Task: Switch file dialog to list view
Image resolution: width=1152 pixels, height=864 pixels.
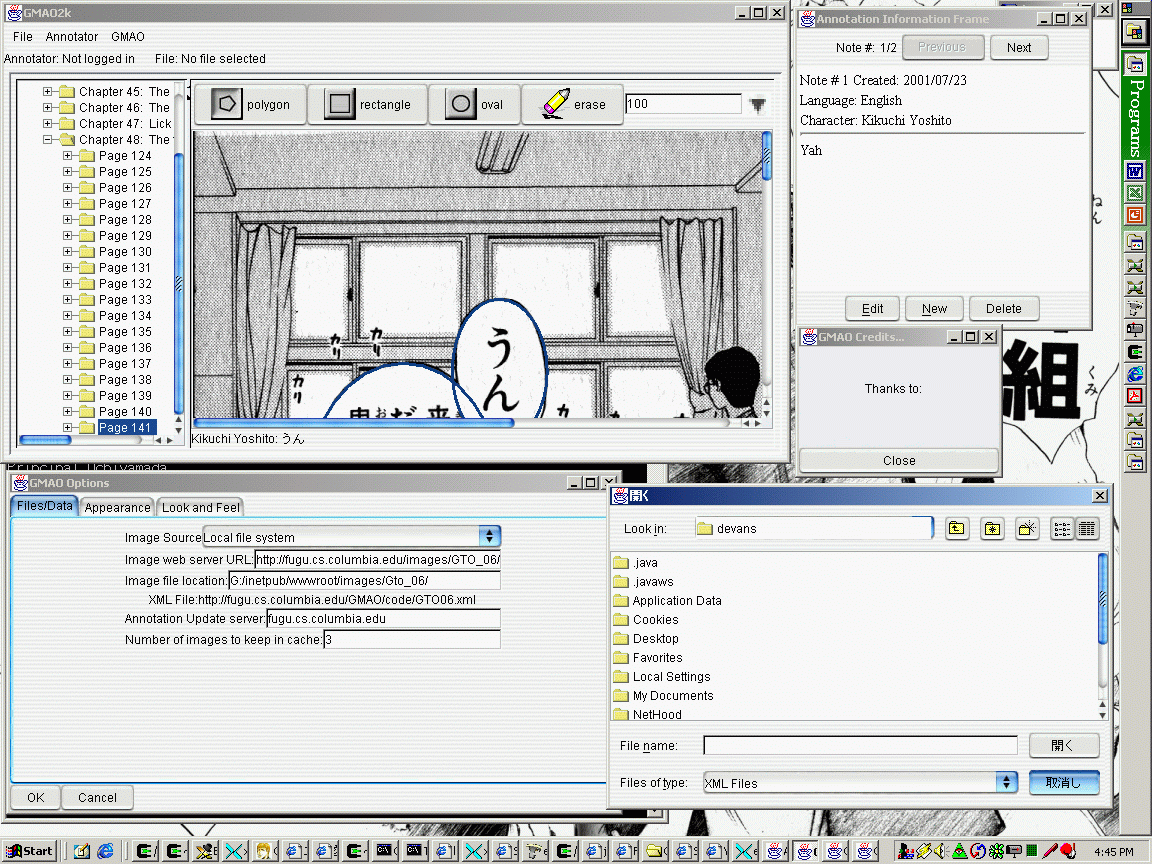Action: point(1062,528)
